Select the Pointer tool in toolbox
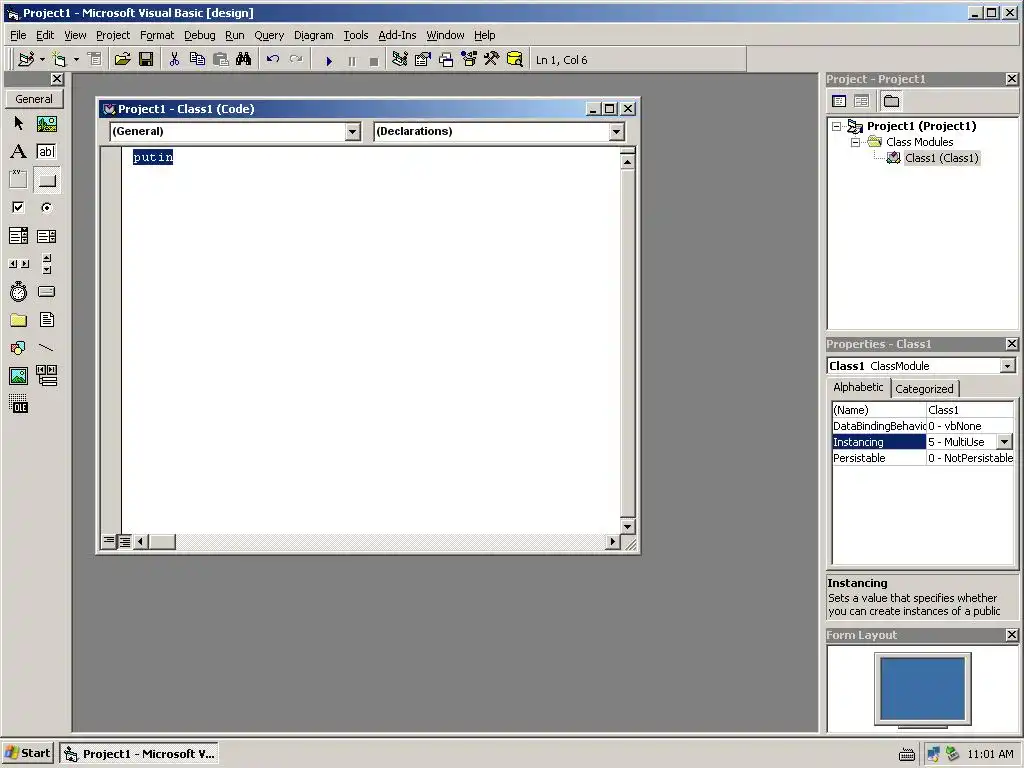Viewport: 1024px width, 768px height. point(18,123)
